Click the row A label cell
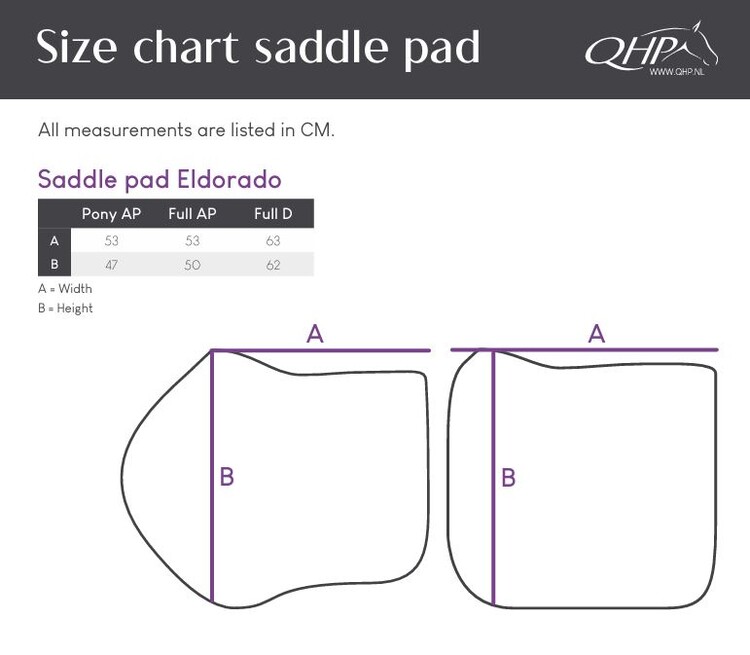The height and width of the screenshot is (655, 750). tap(55, 240)
